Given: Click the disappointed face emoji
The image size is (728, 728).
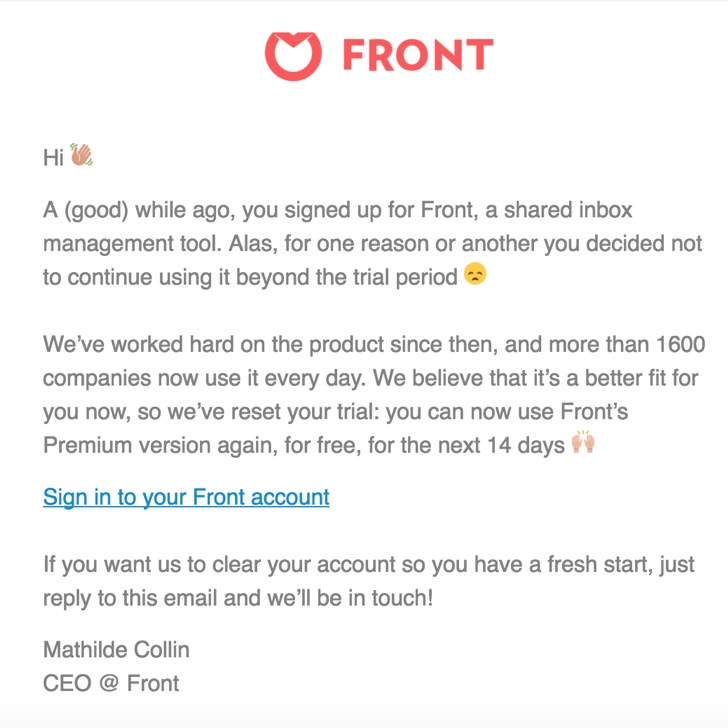Looking at the screenshot, I should [x=475, y=273].
